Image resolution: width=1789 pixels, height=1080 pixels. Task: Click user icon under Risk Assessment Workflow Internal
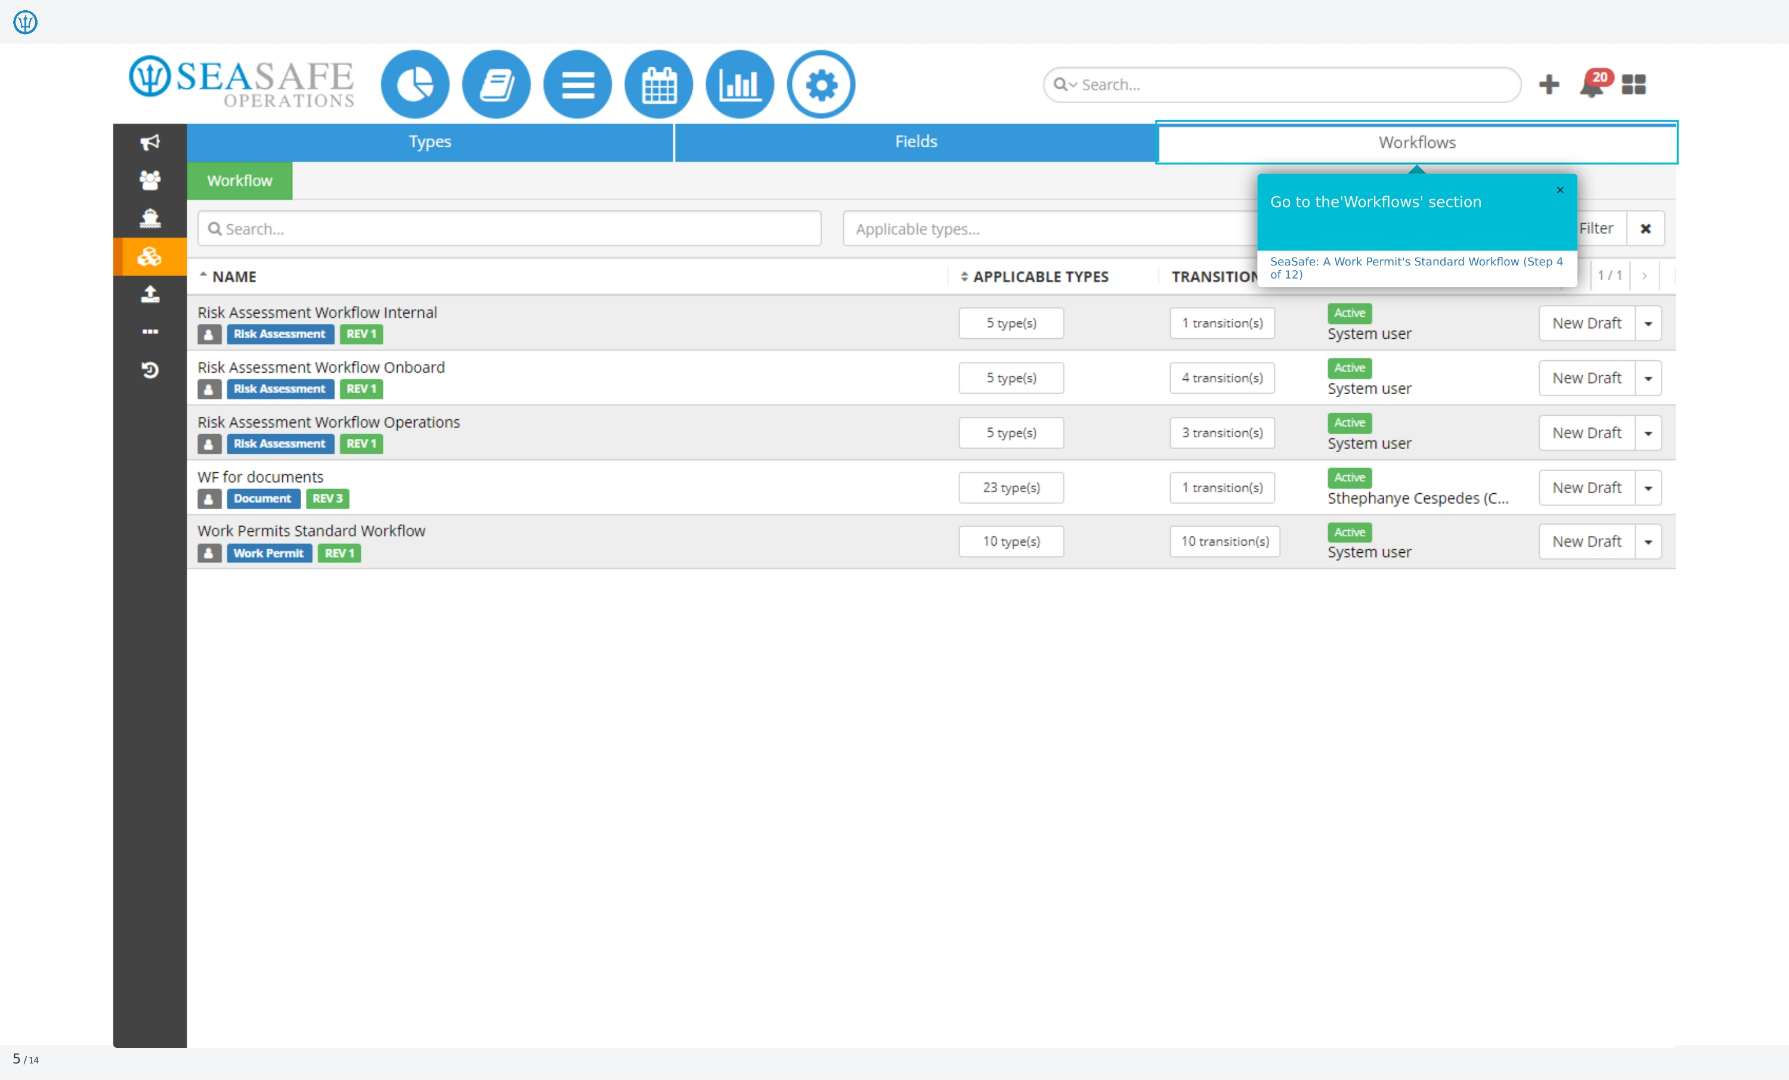click(209, 334)
